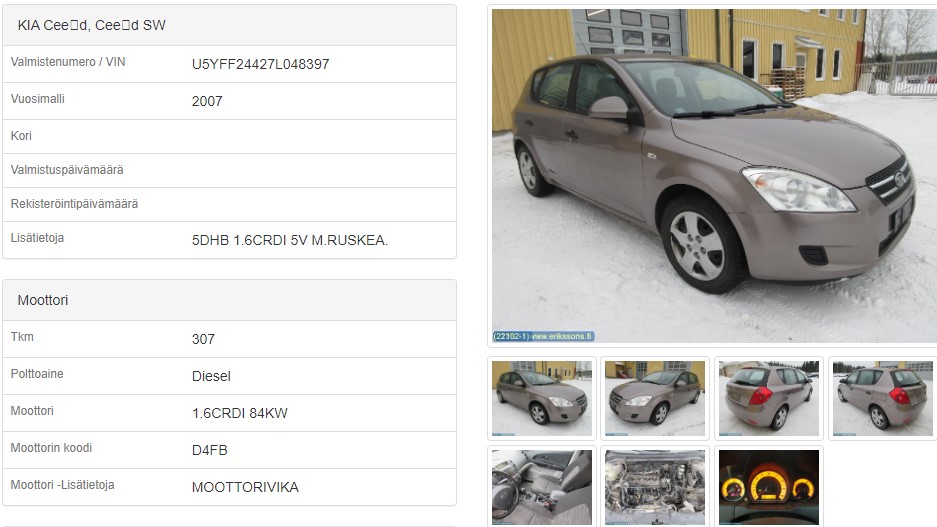Open the engine bay thumbnail
This screenshot has width=937, height=527.
tap(655, 487)
